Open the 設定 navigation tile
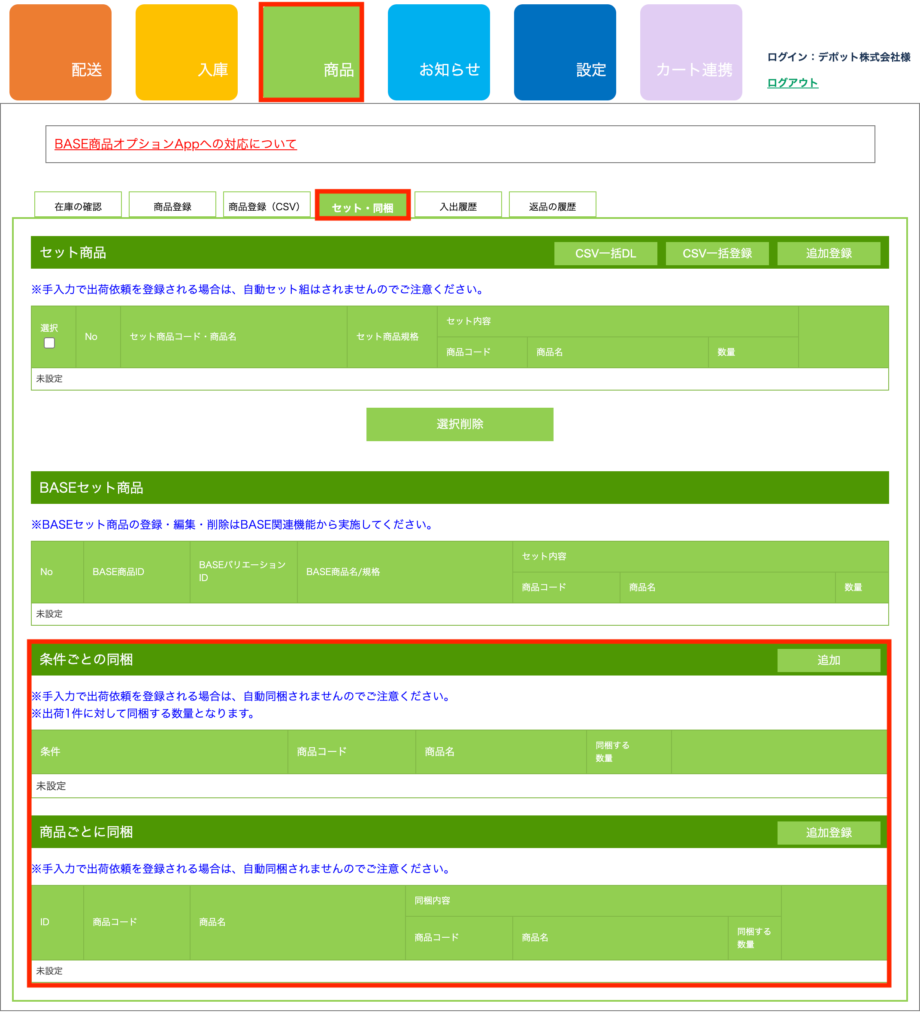The image size is (920, 1024). click(564, 53)
